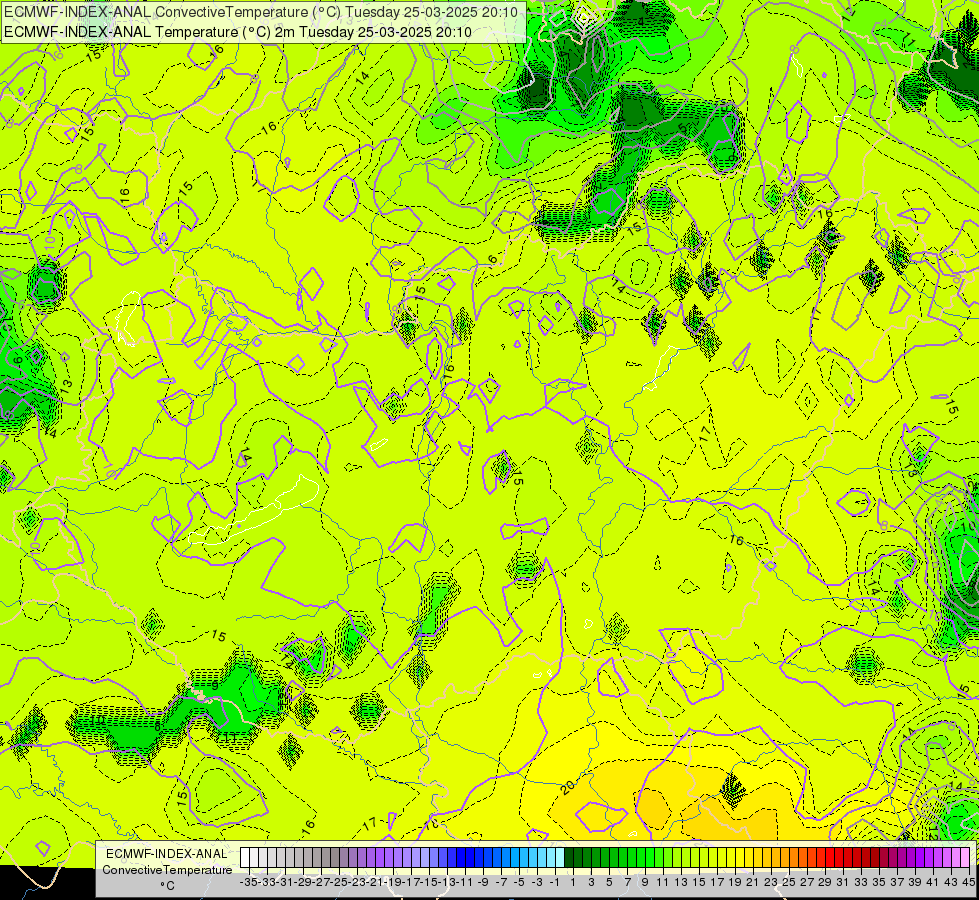
Task: Click the ConvectiveTemperature legend label
Action: point(167,869)
